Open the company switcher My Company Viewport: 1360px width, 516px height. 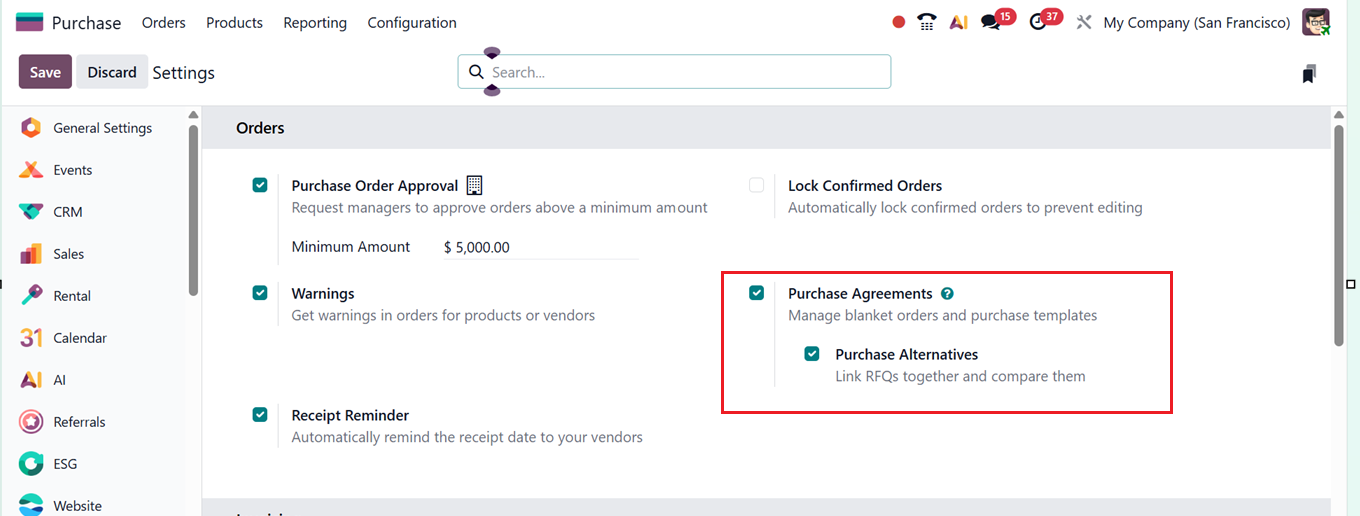(x=1196, y=22)
